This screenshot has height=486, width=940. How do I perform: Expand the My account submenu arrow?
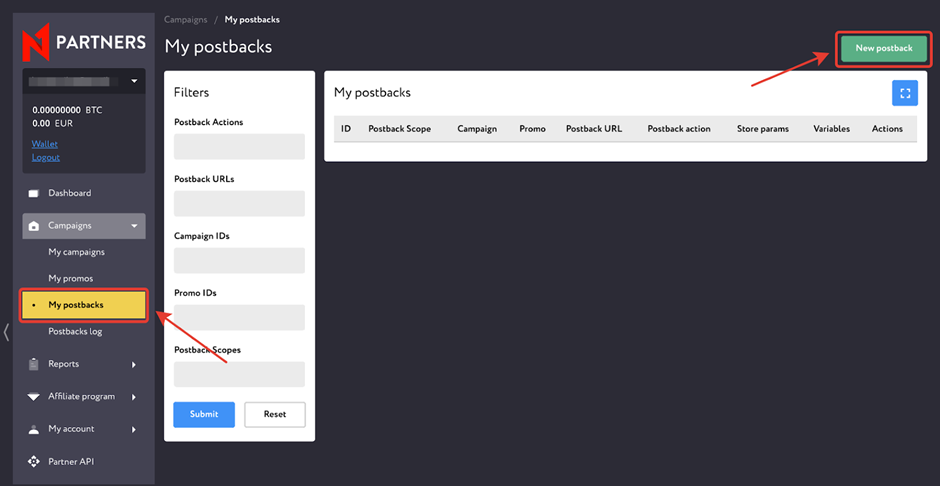tap(134, 430)
